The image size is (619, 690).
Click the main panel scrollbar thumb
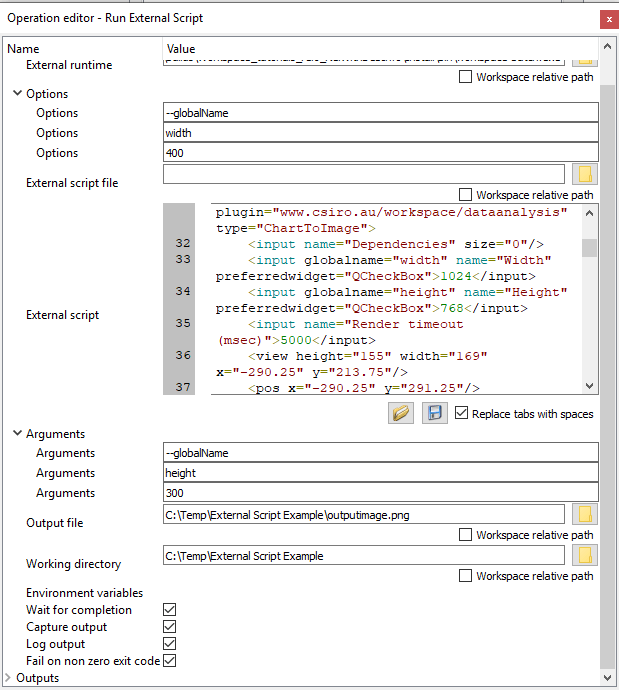click(x=608, y=377)
